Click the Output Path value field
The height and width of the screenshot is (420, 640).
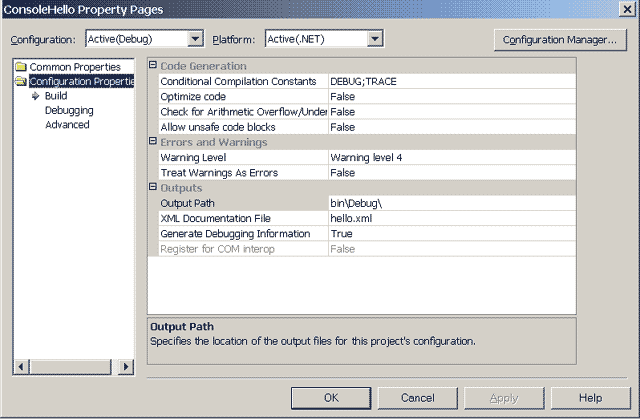click(452, 203)
